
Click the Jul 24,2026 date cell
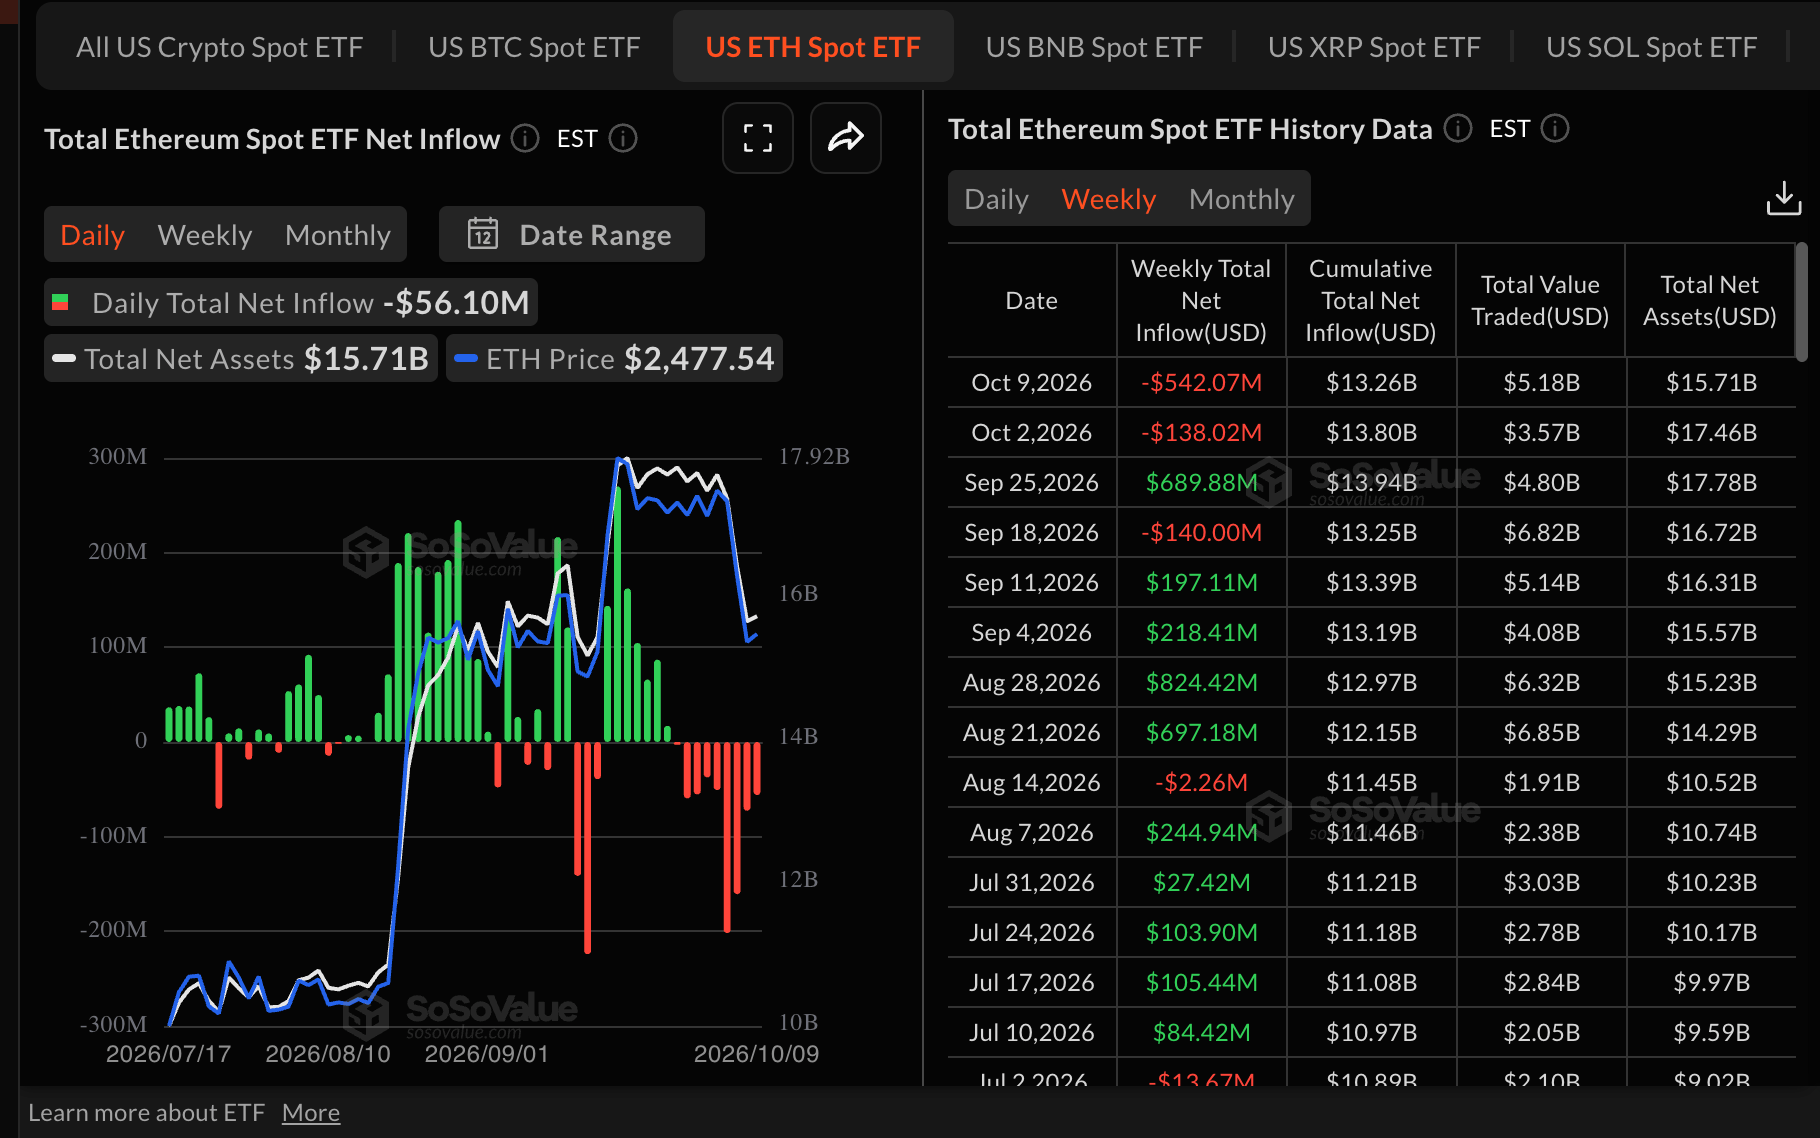coord(1031,932)
